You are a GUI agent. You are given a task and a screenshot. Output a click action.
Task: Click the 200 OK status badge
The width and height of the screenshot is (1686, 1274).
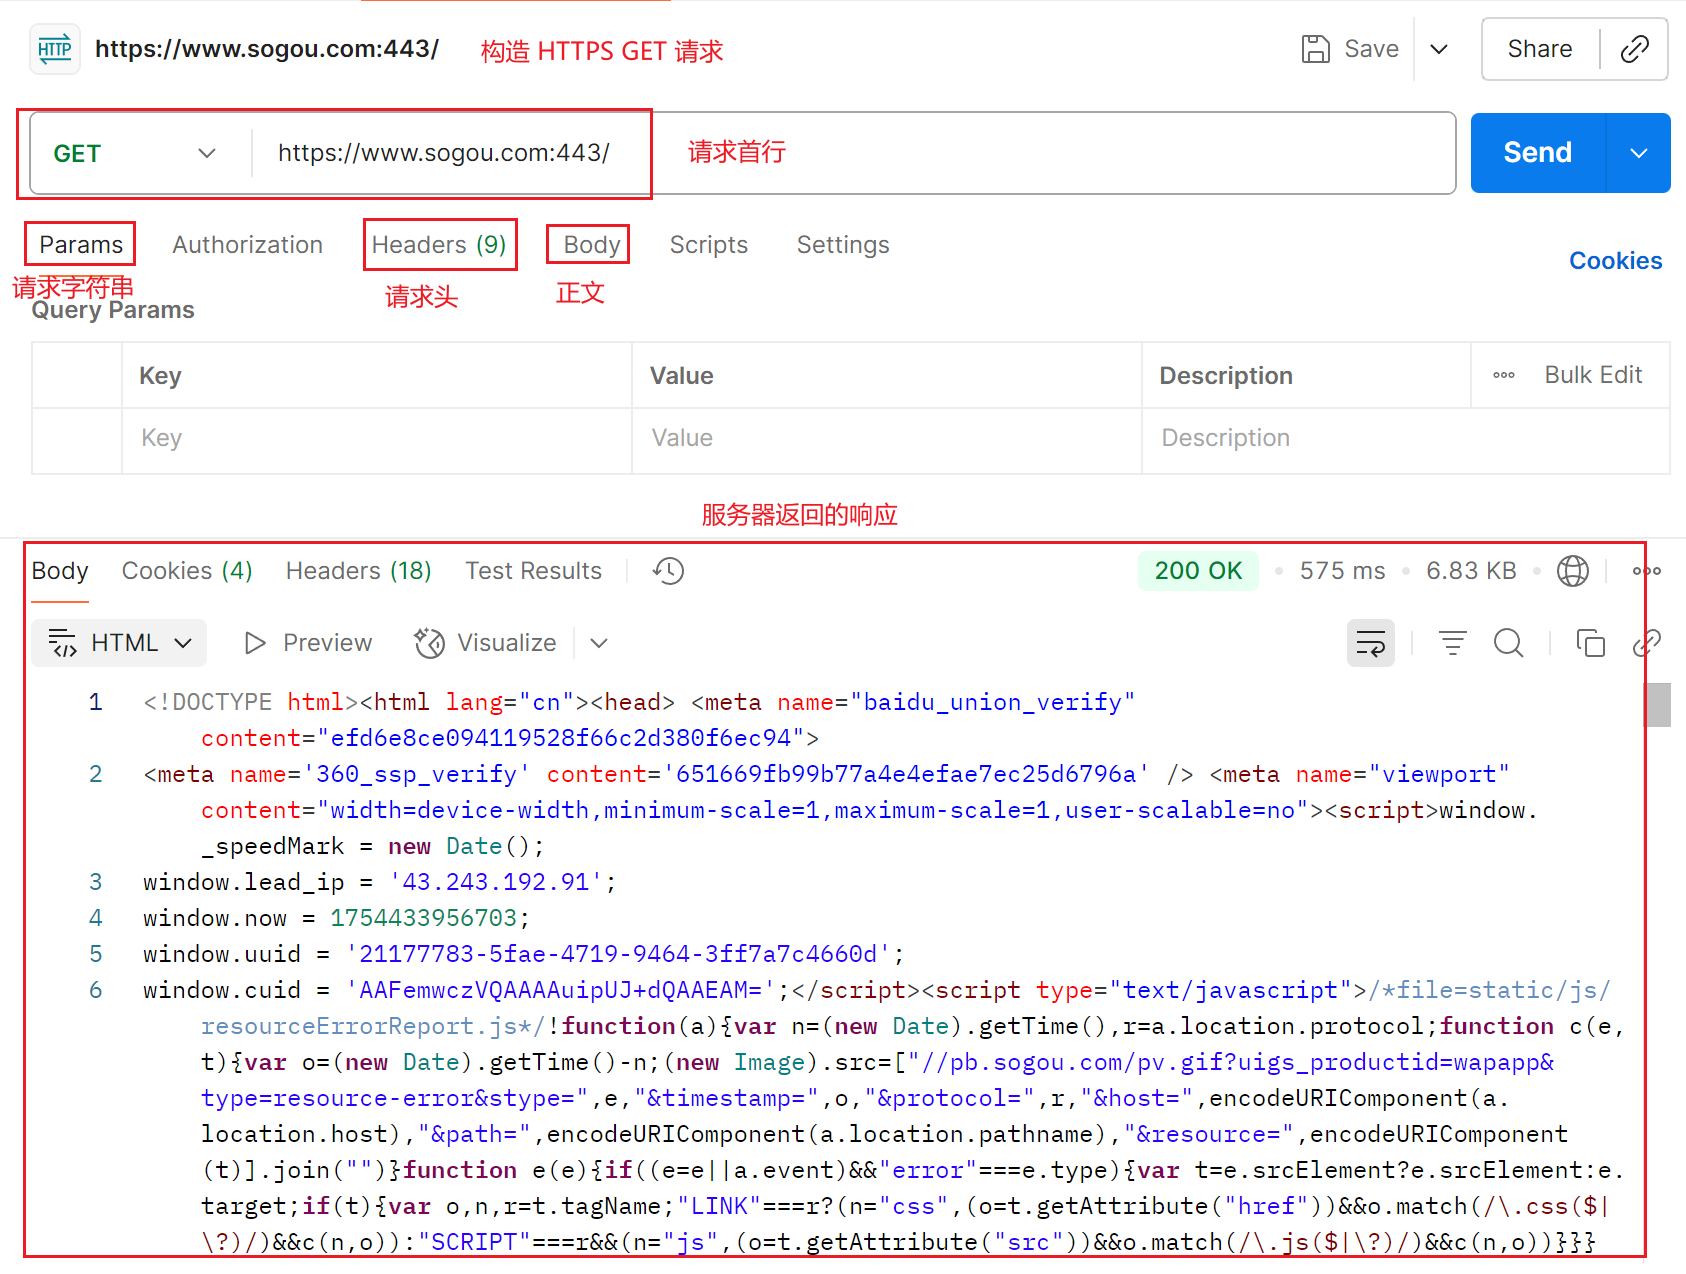[1198, 571]
